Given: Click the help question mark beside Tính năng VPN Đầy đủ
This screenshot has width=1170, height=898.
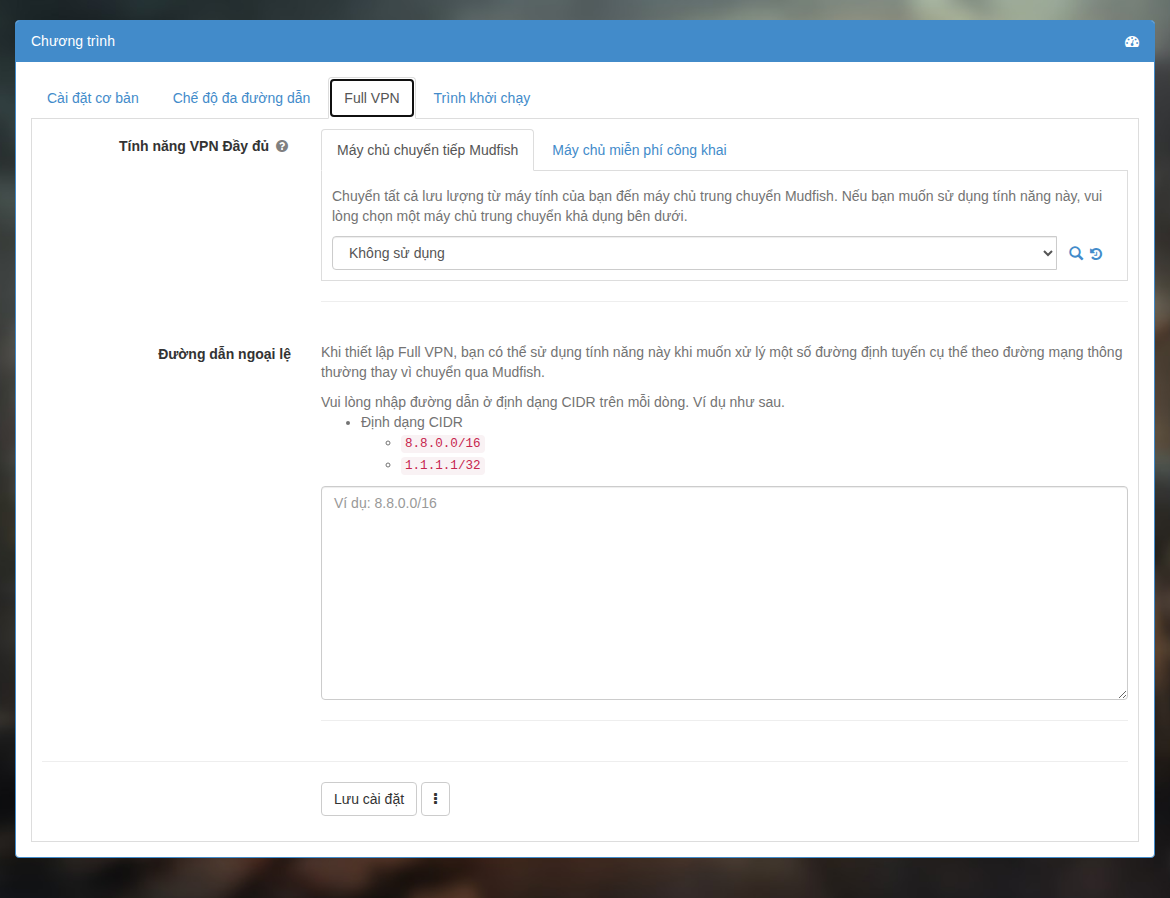Looking at the screenshot, I should tap(282, 146).
